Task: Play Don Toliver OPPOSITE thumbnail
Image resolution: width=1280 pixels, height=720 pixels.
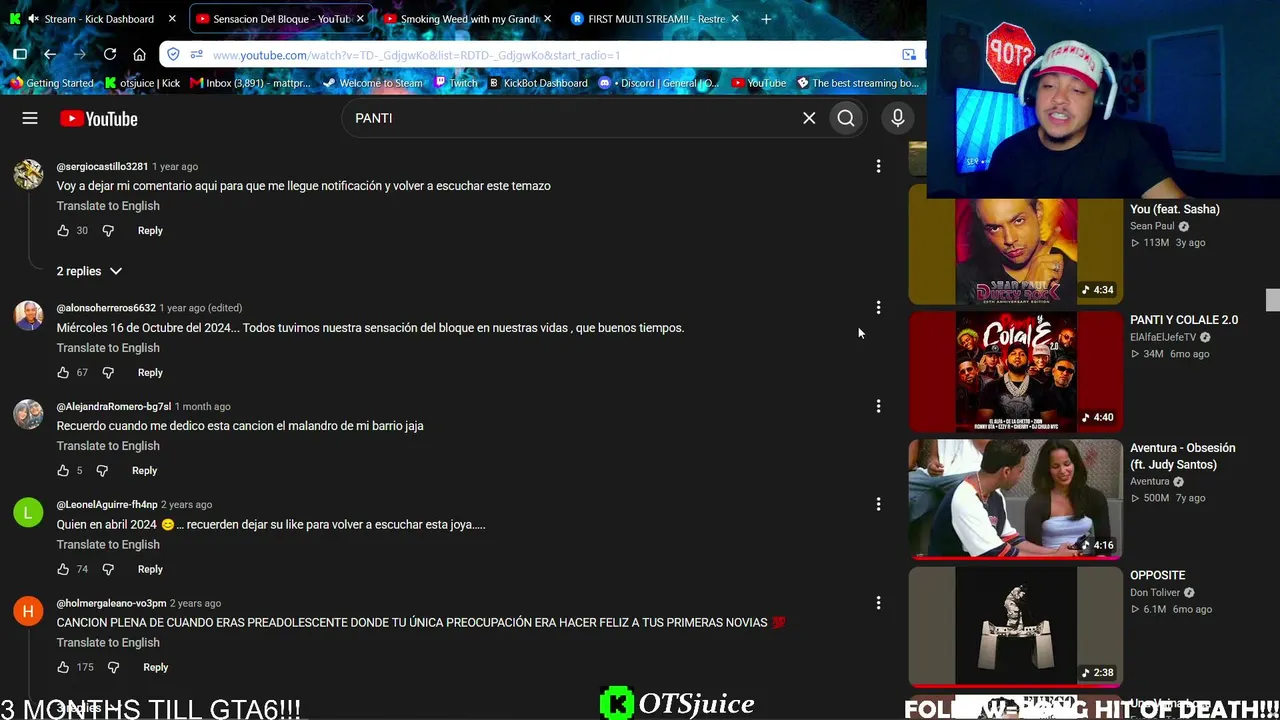Action: pyautogui.click(x=1015, y=627)
